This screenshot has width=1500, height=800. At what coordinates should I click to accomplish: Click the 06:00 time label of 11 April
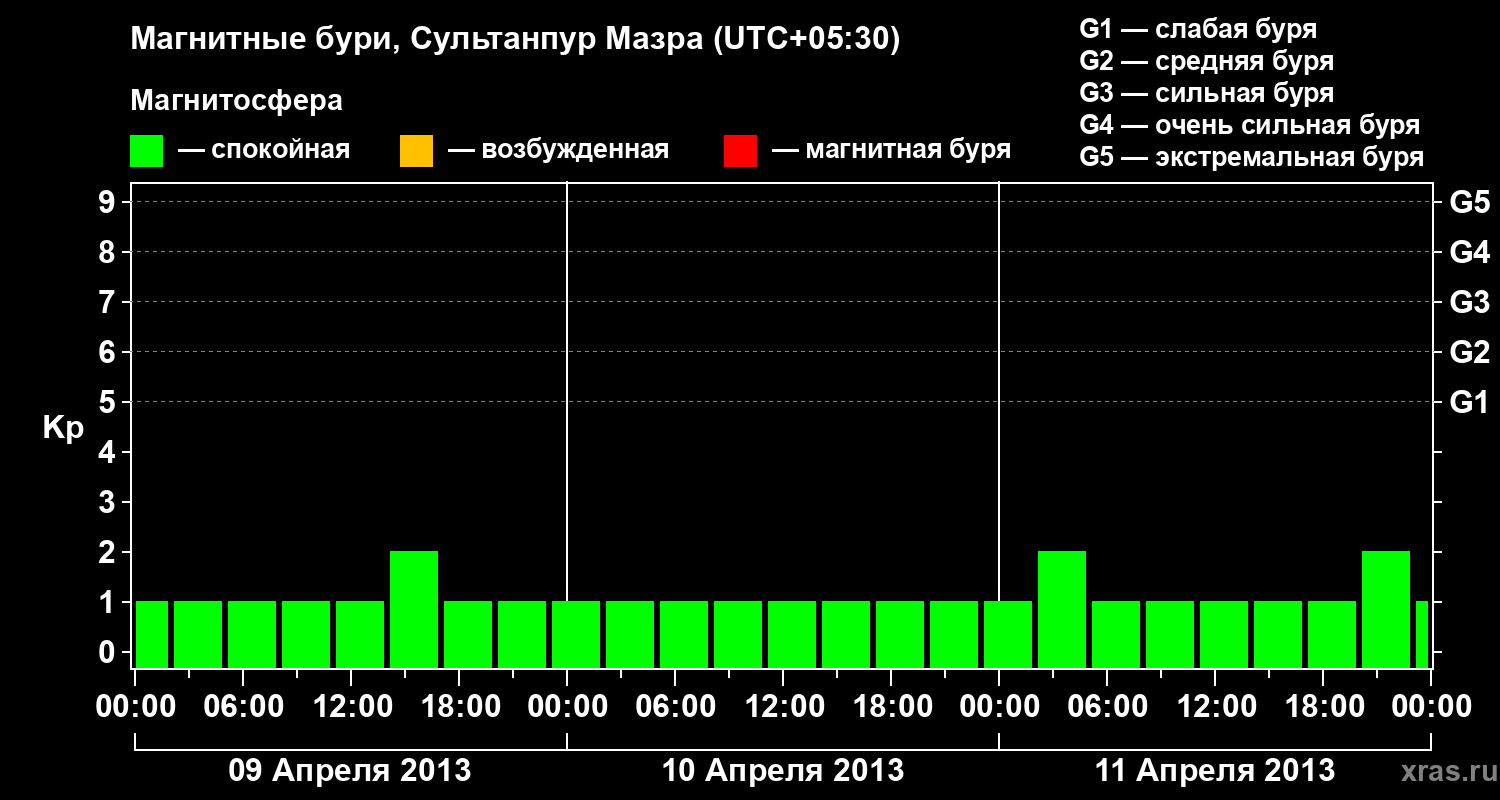(x=1107, y=708)
